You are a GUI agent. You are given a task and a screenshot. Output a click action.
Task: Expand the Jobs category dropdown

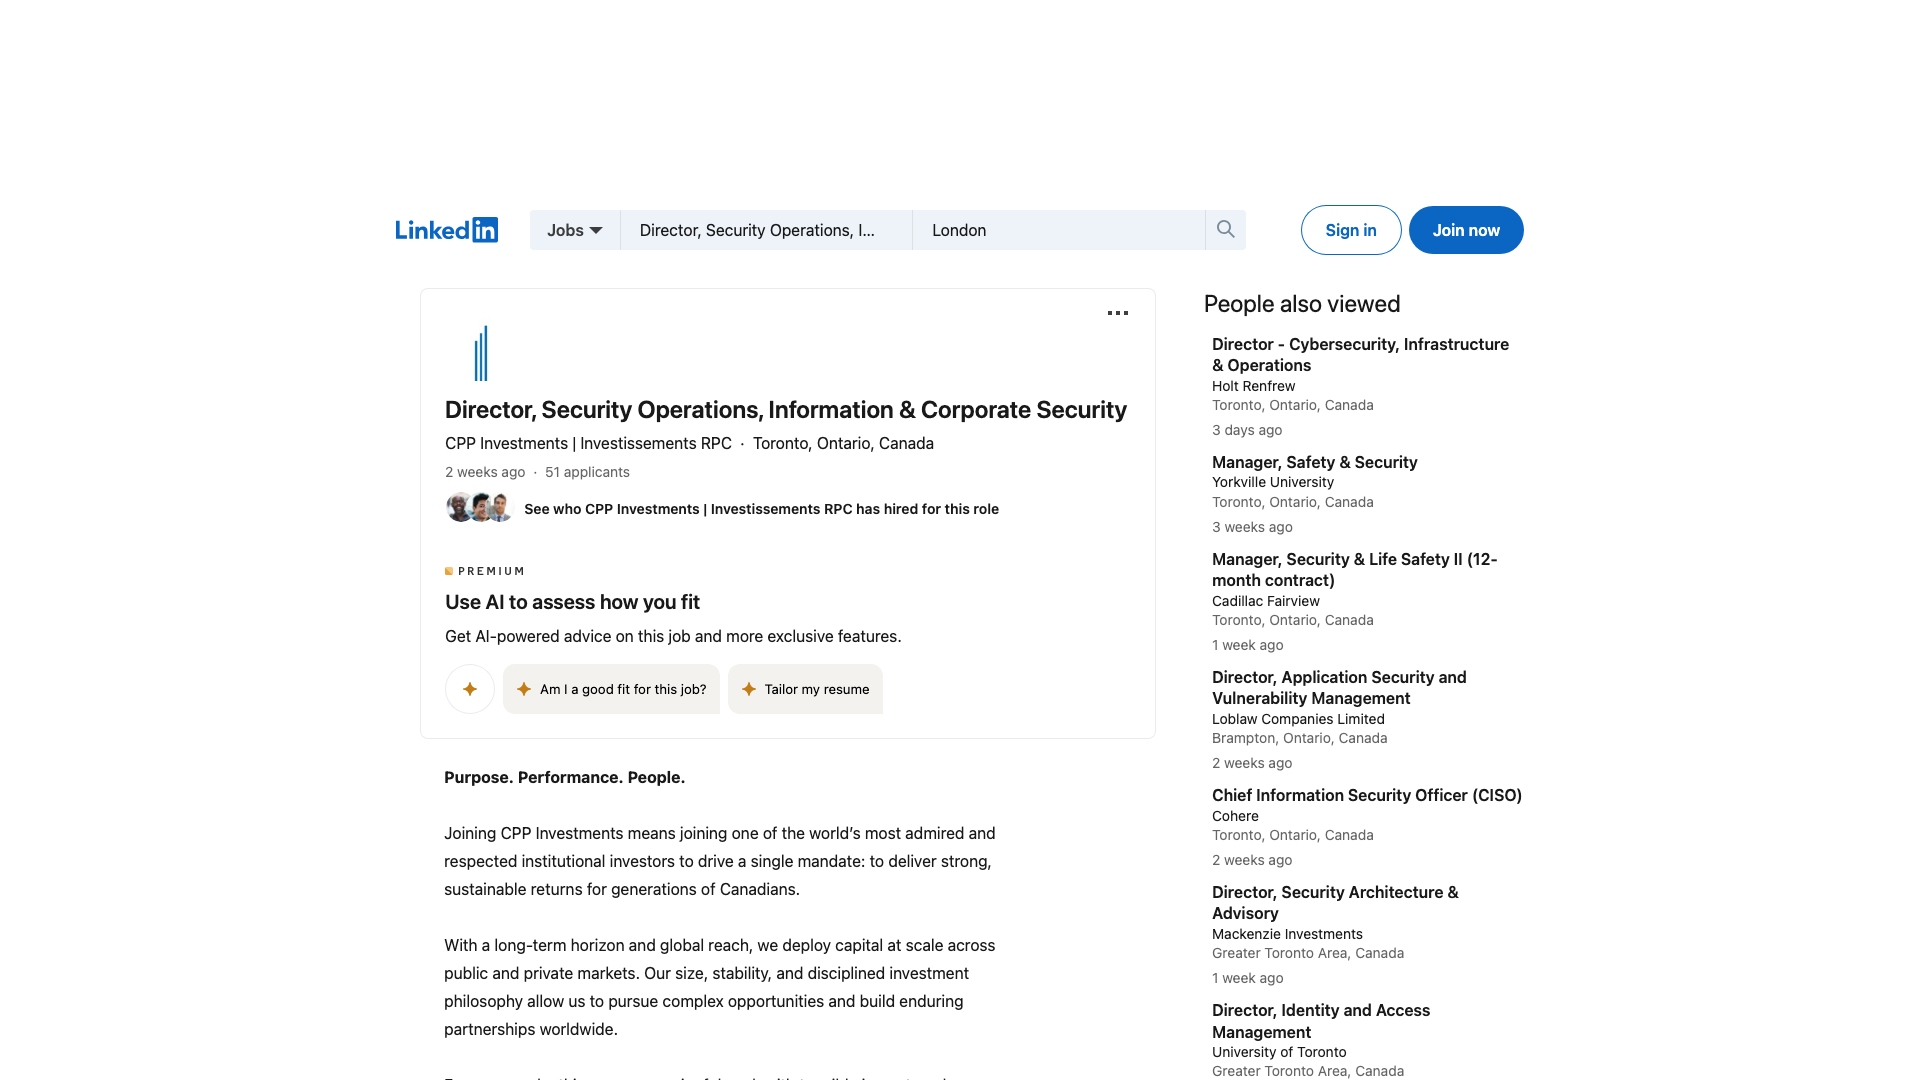point(575,230)
